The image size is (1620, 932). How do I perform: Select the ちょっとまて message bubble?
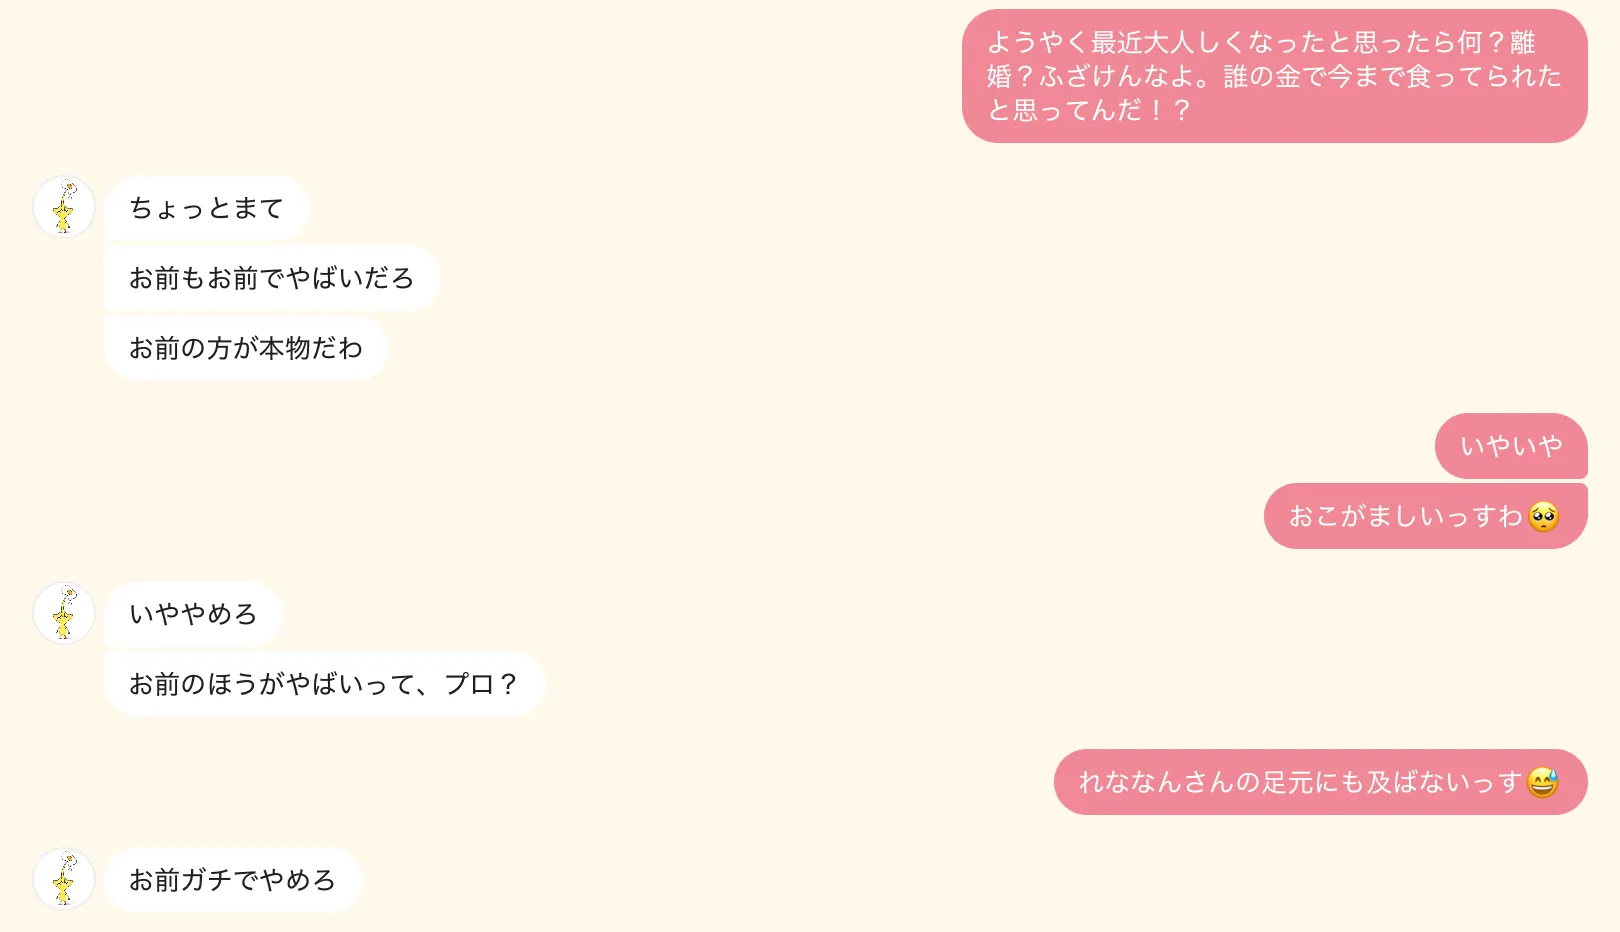(x=207, y=208)
